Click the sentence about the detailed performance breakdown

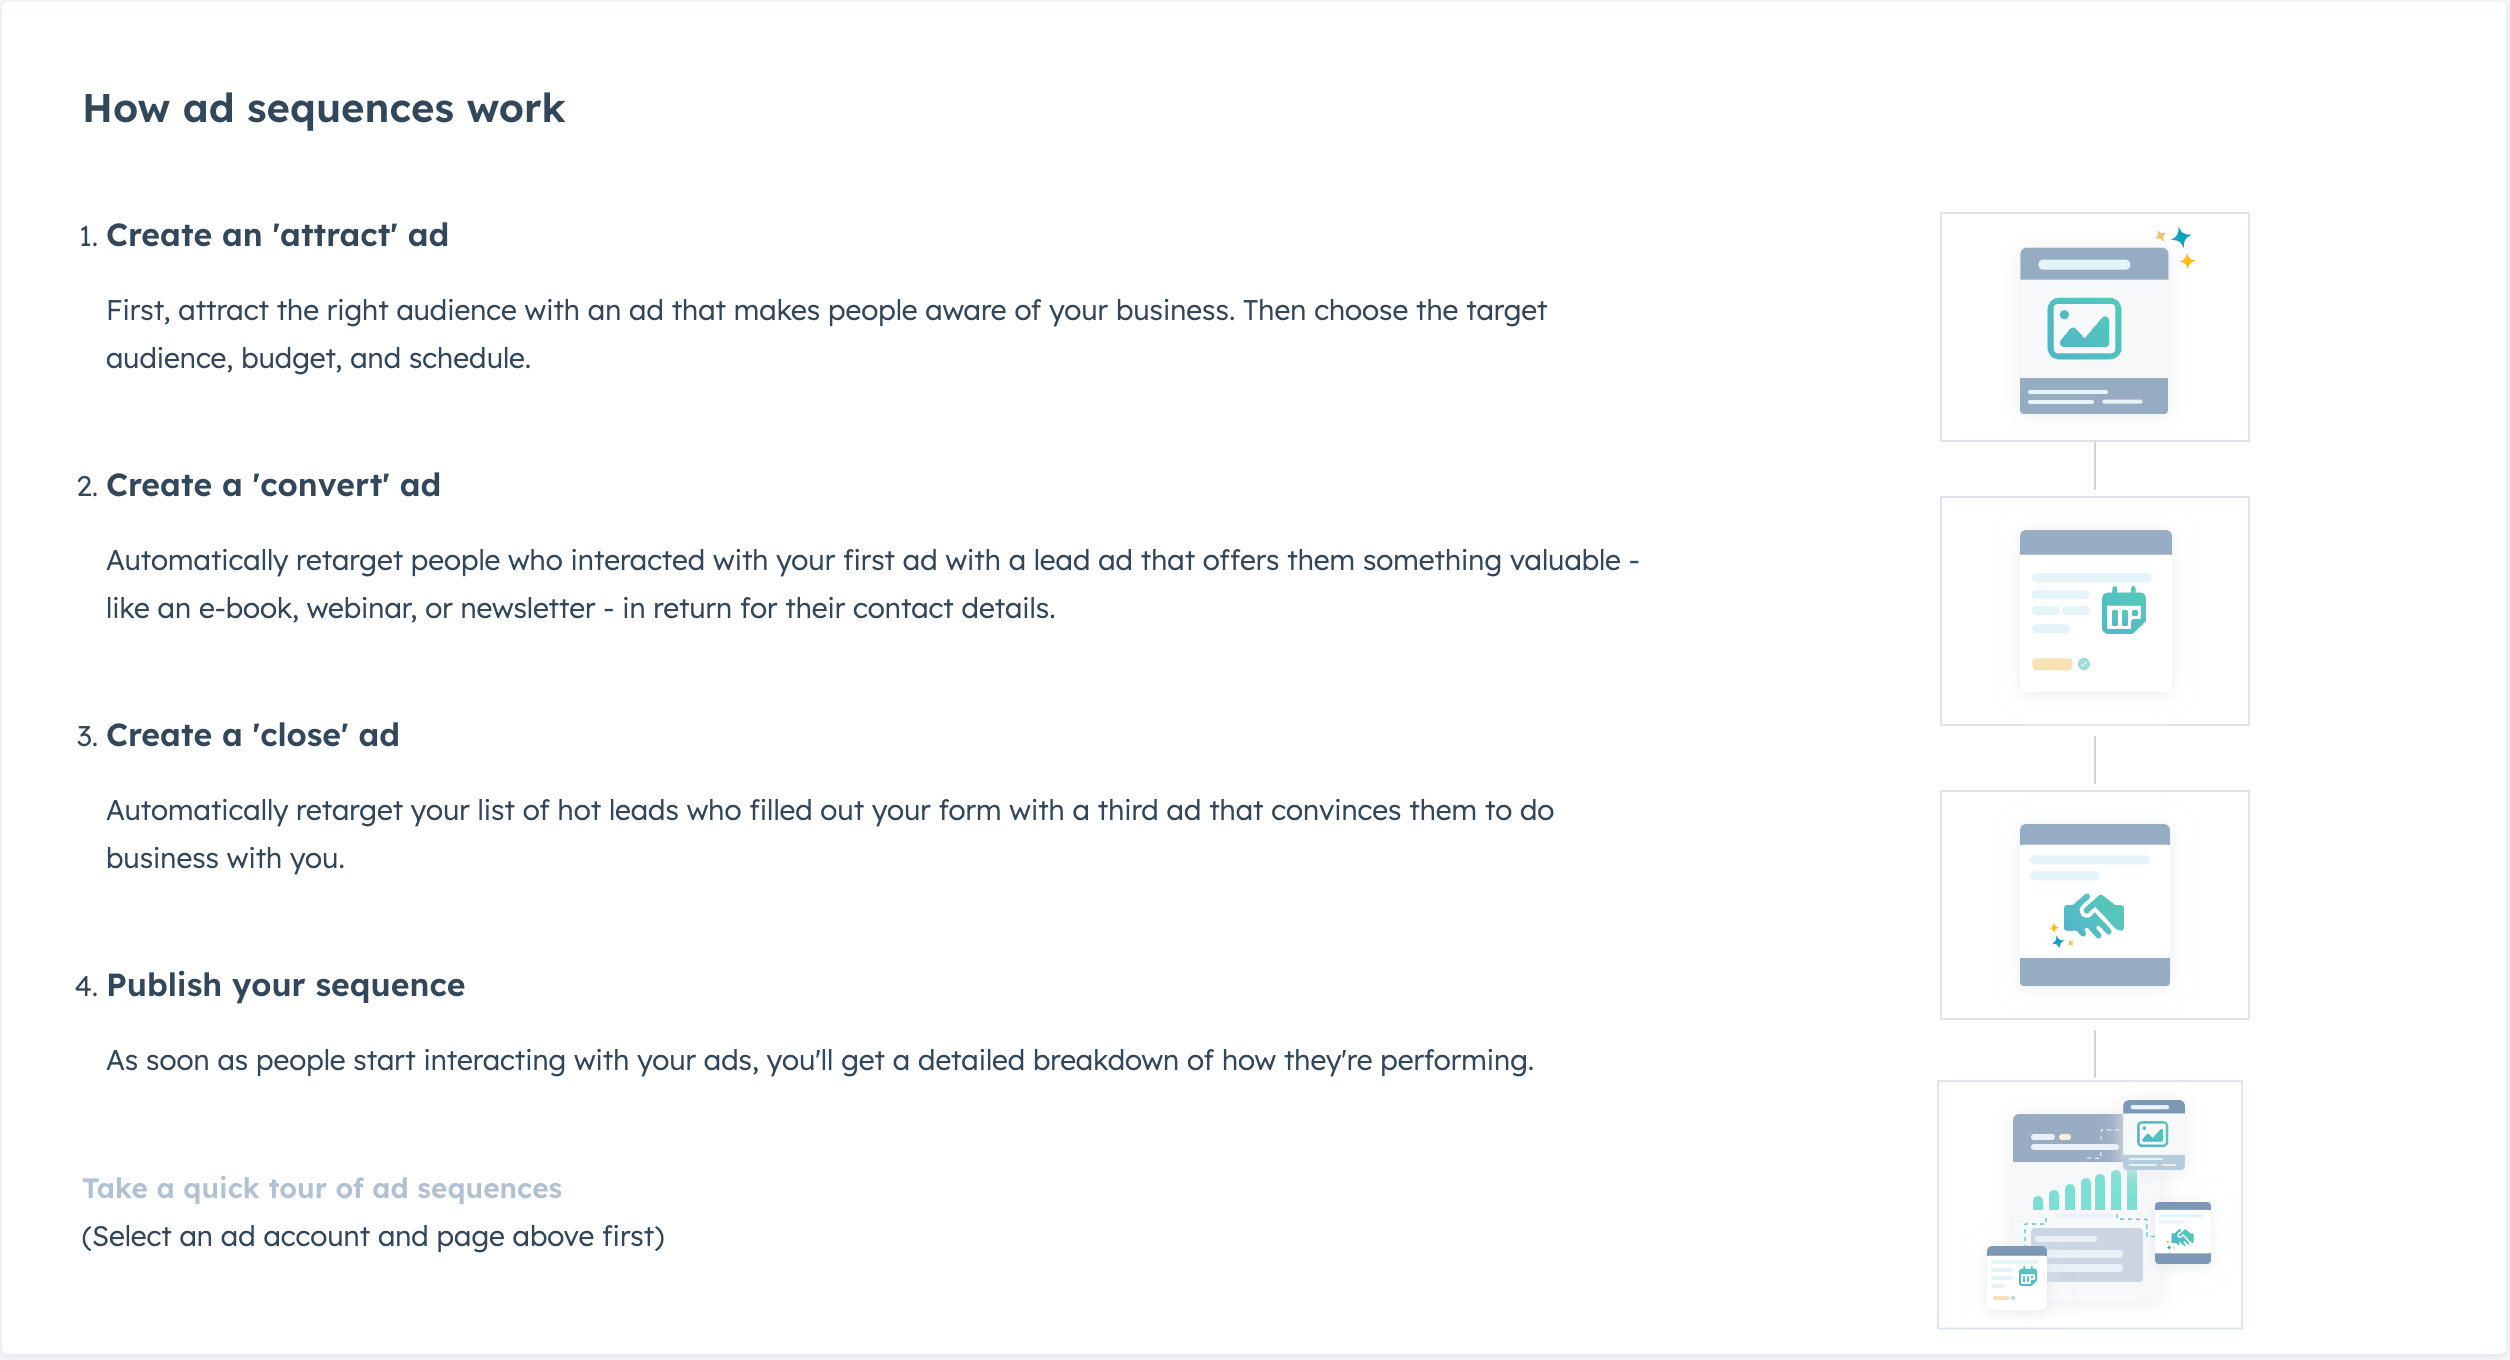click(820, 1060)
